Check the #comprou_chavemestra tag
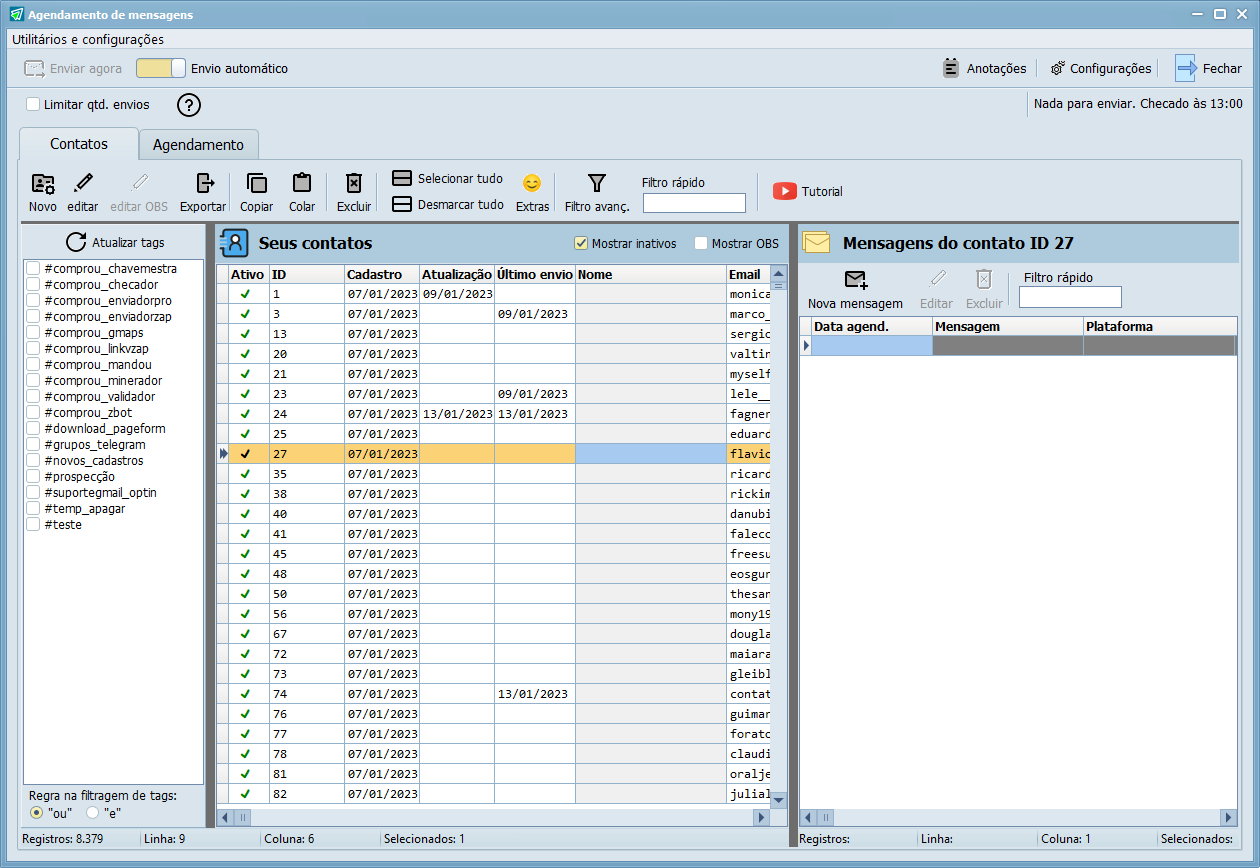The width and height of the screenshot is (1260, 868). (33, 268)
